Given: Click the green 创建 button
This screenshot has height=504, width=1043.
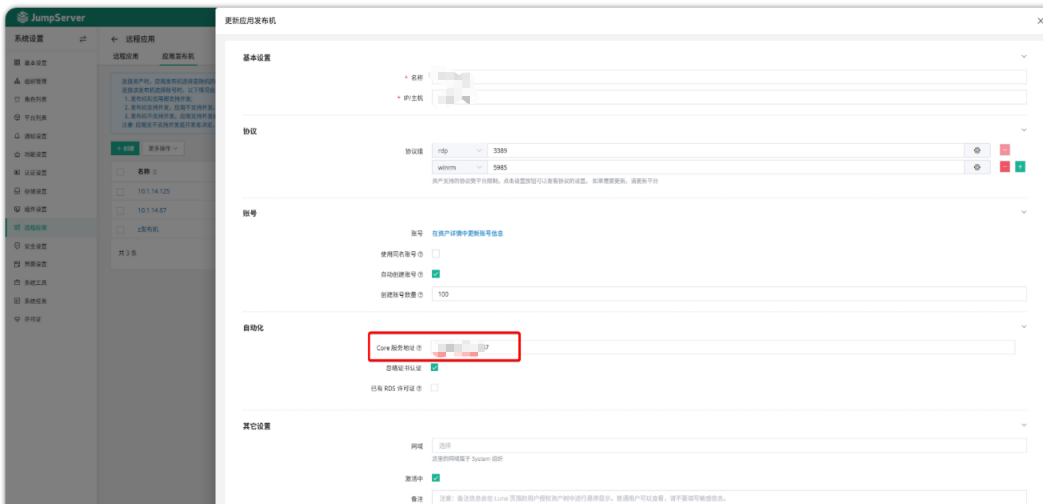Looking at the screenshot, I should 124,148.
